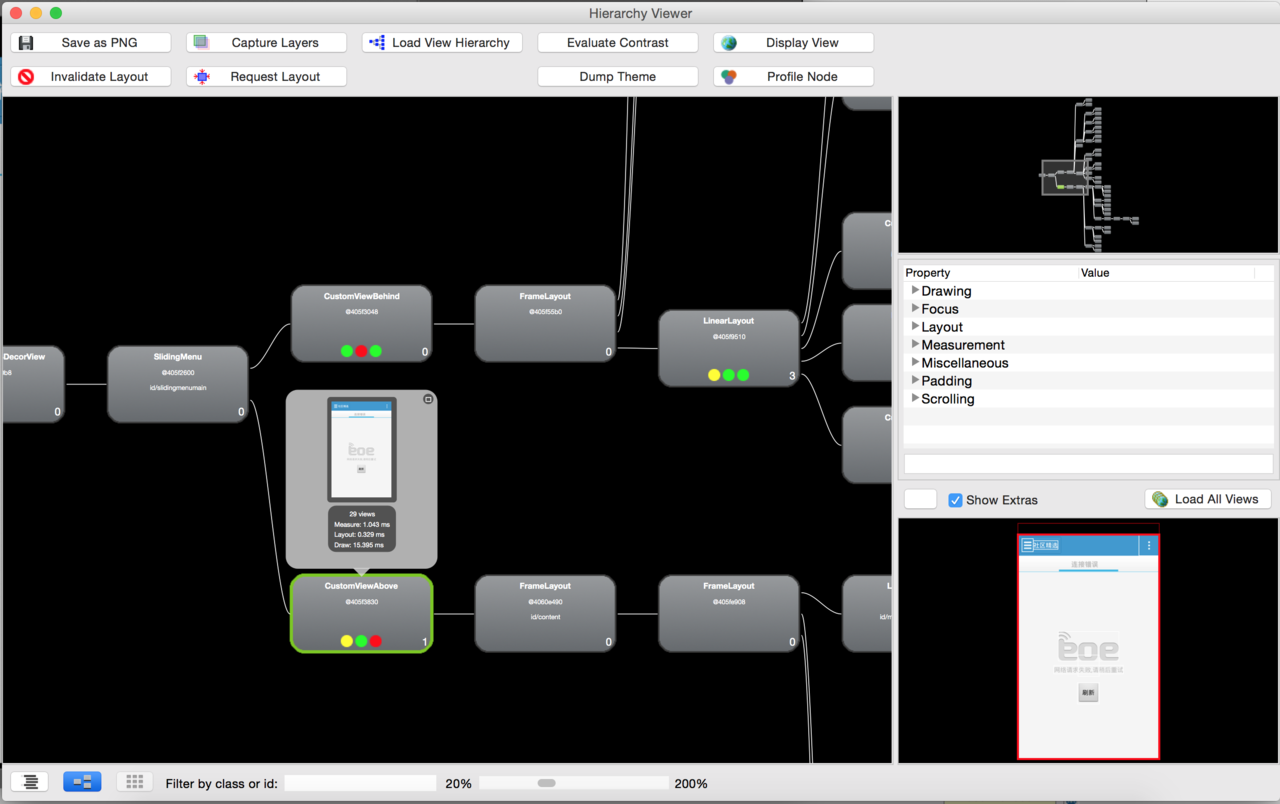Select FrameLayout node with id/content

pos(545,613)
